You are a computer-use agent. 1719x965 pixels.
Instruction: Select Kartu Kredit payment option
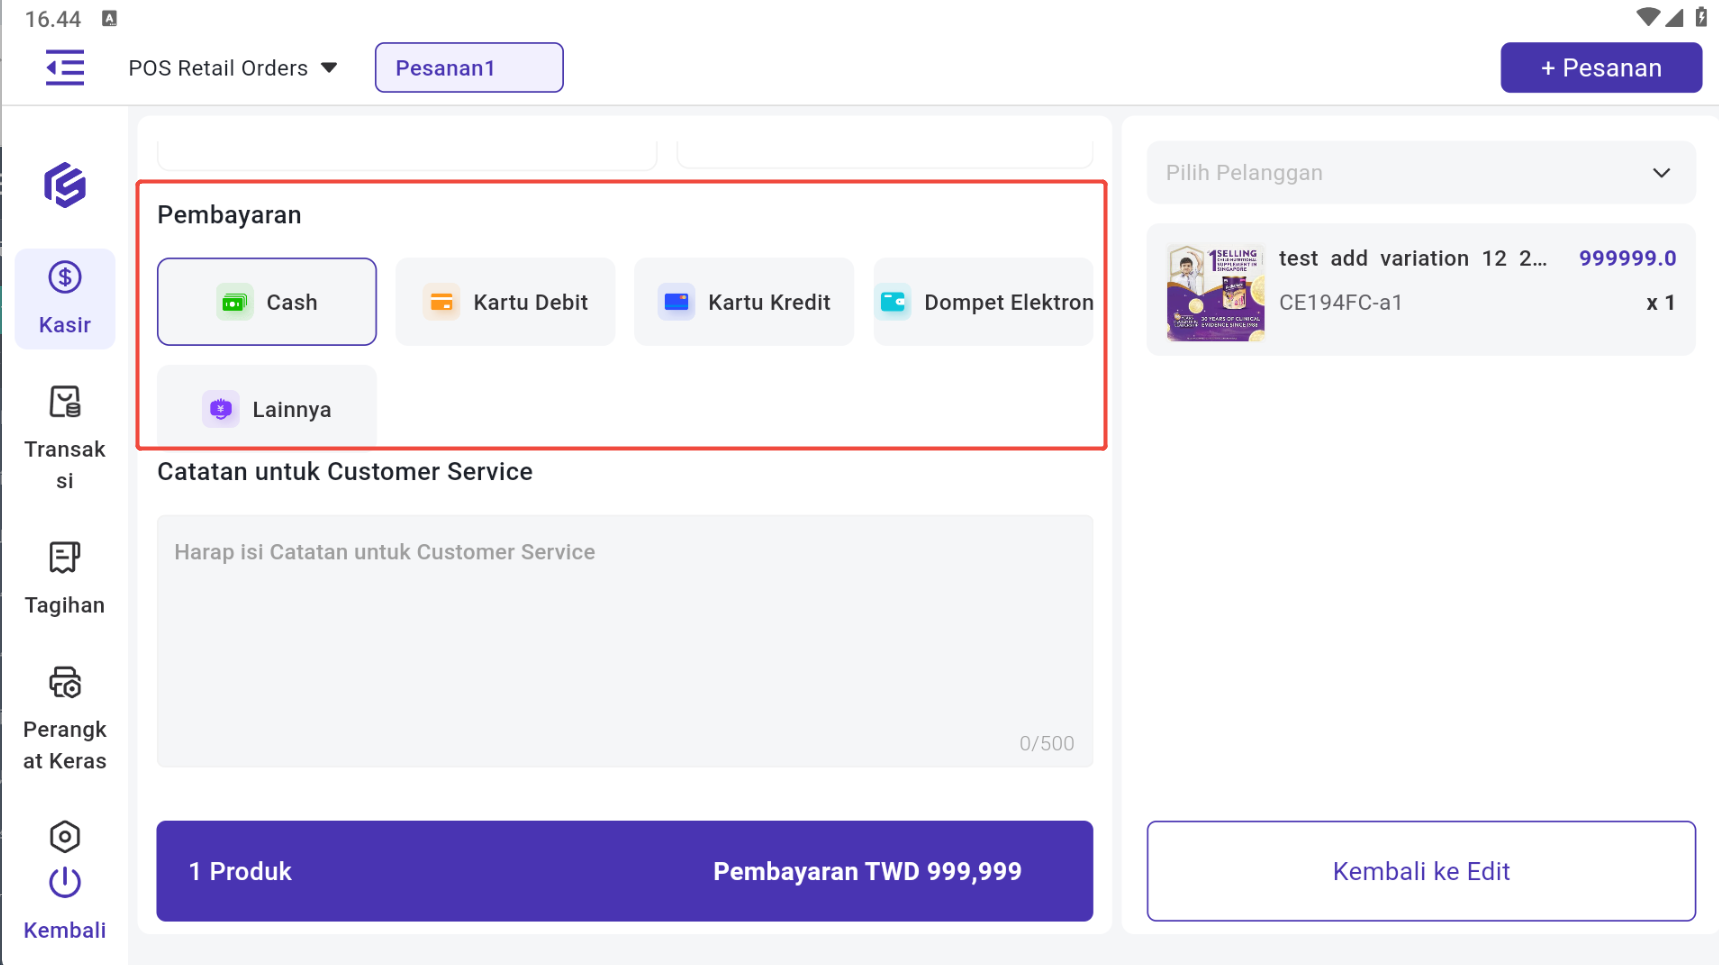click(744, 302)
